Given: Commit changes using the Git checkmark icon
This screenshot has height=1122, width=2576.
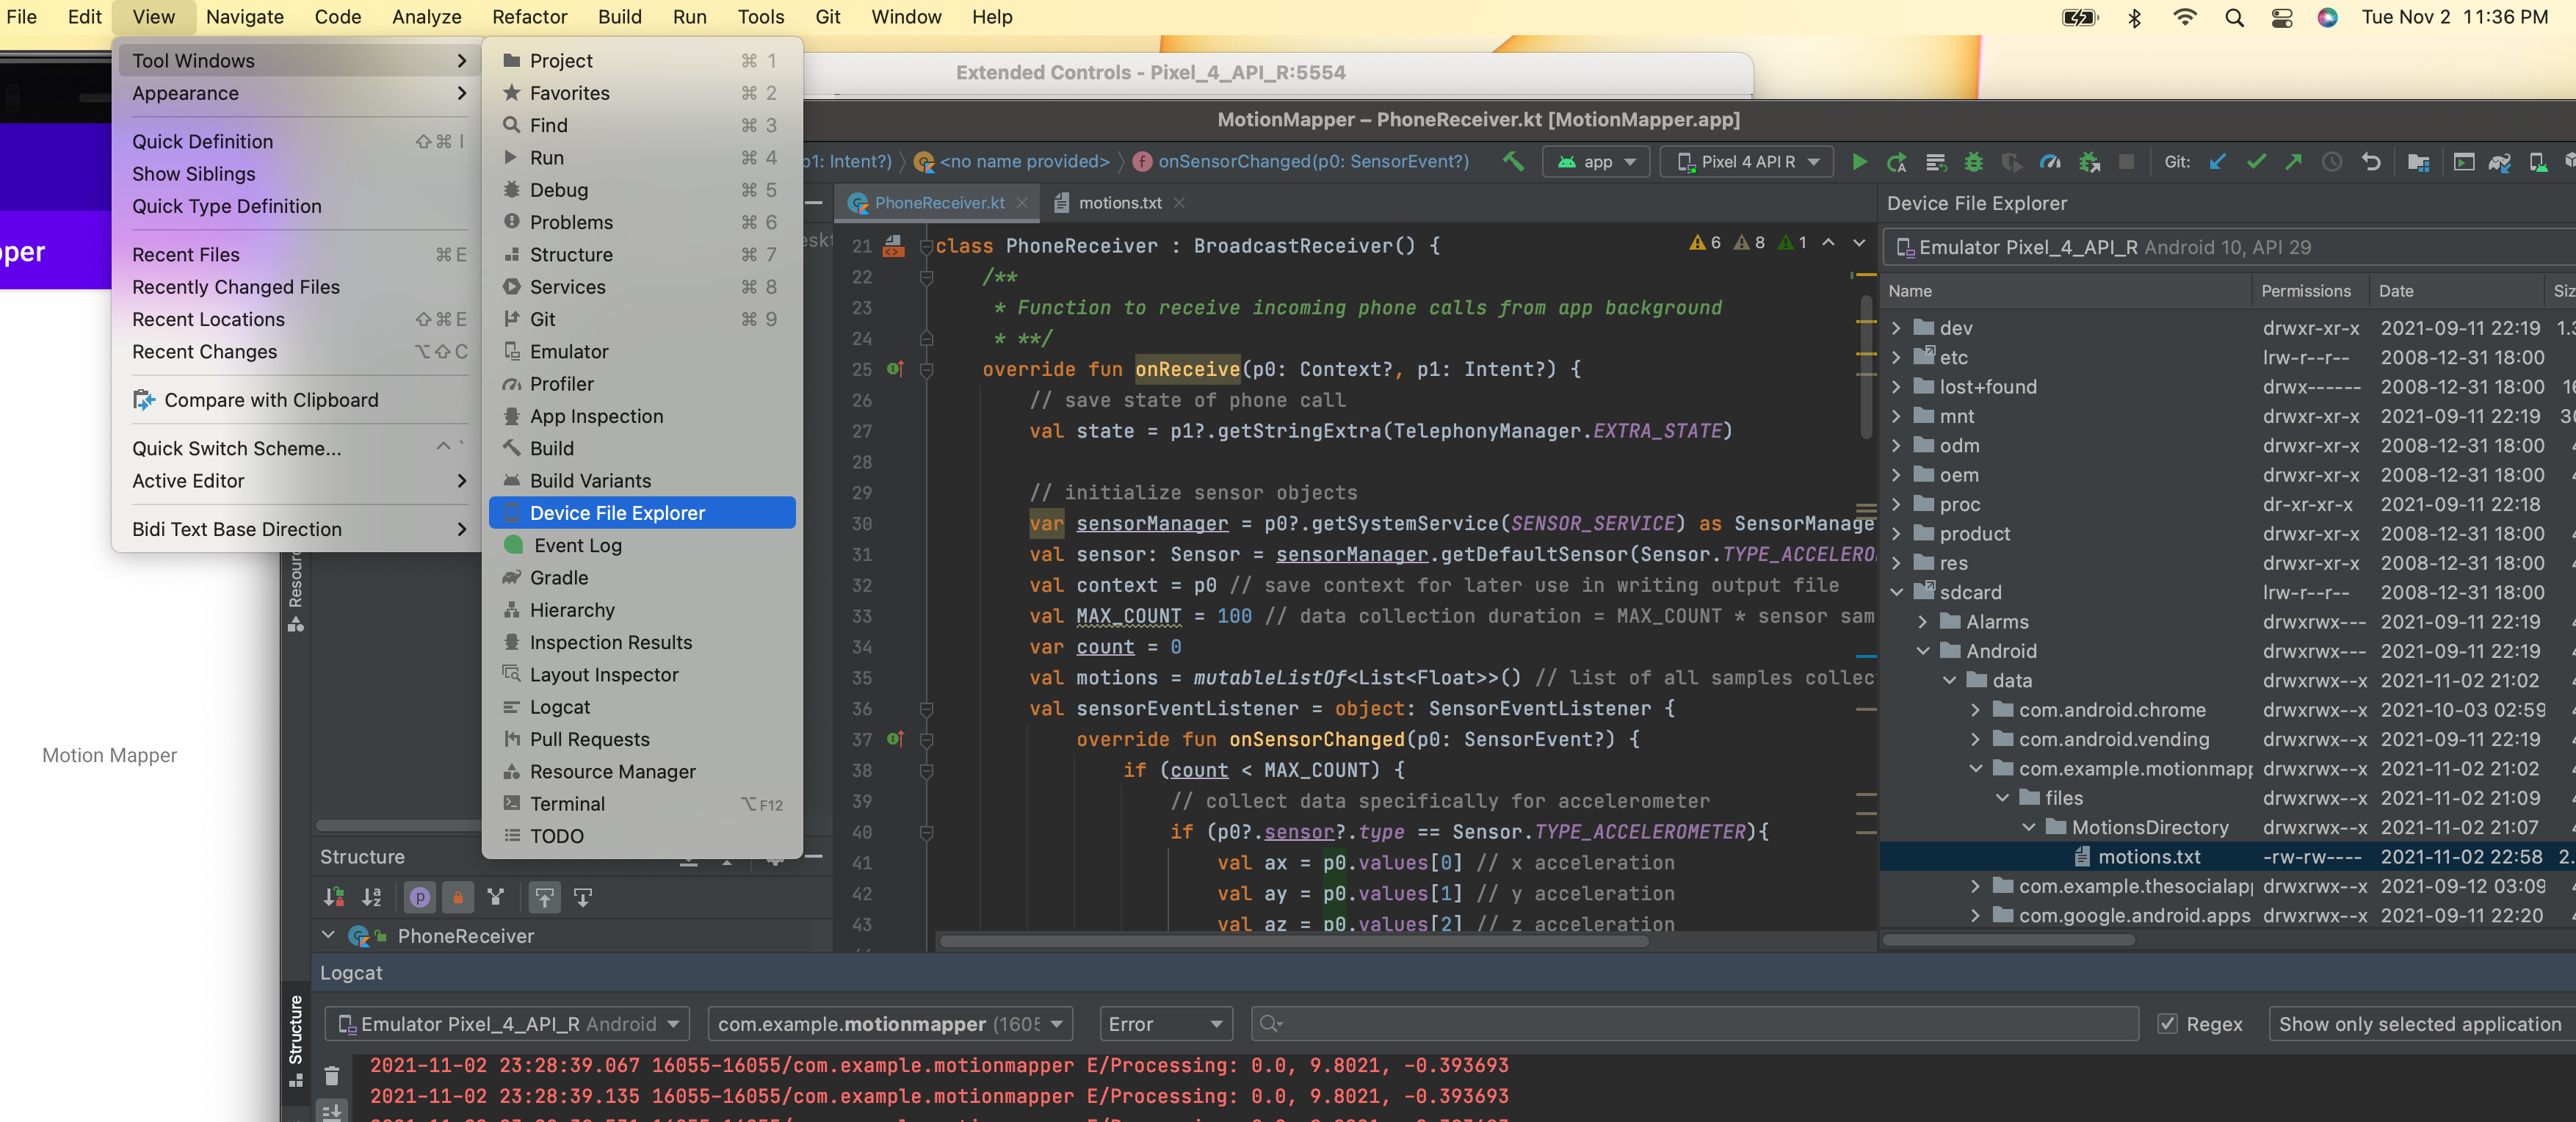Looking at the screenshot, I should (2256, 161).
